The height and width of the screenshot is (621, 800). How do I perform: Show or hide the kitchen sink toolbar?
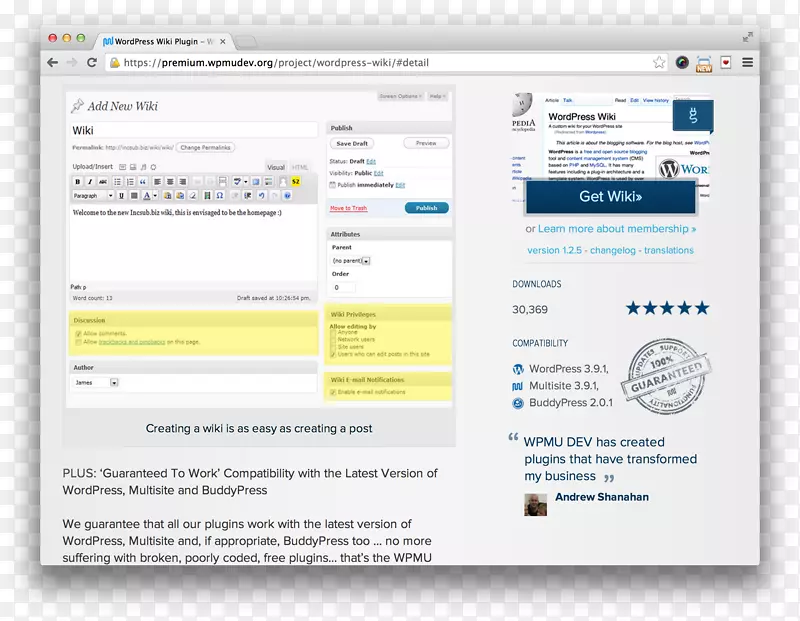pos(268,182)
